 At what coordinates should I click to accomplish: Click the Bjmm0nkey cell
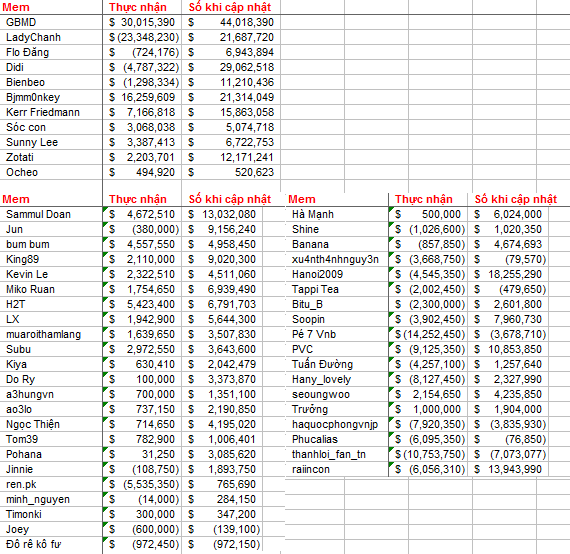pyautogui.click(x=51, y=97)
